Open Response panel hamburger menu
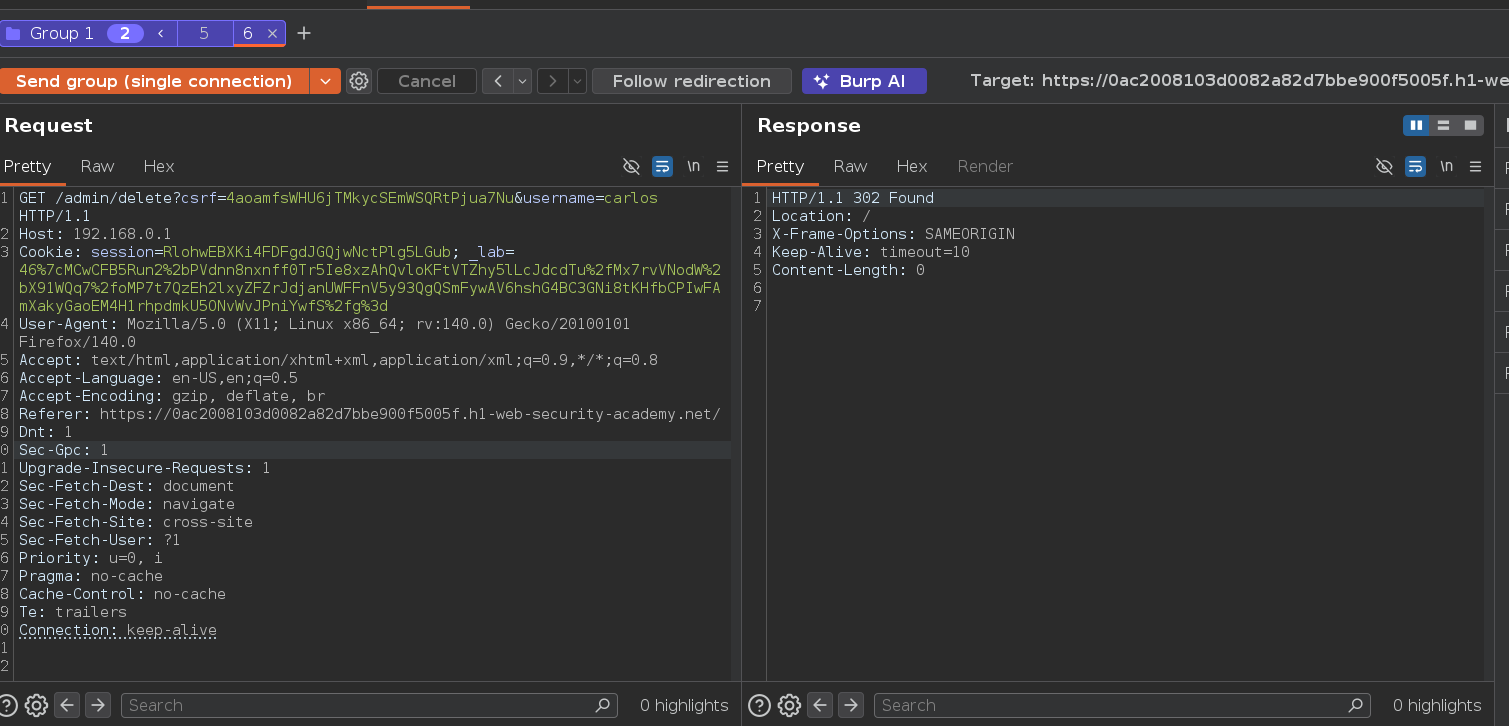The height and width of the screenshot is (726, 1509). [1475, 166]
